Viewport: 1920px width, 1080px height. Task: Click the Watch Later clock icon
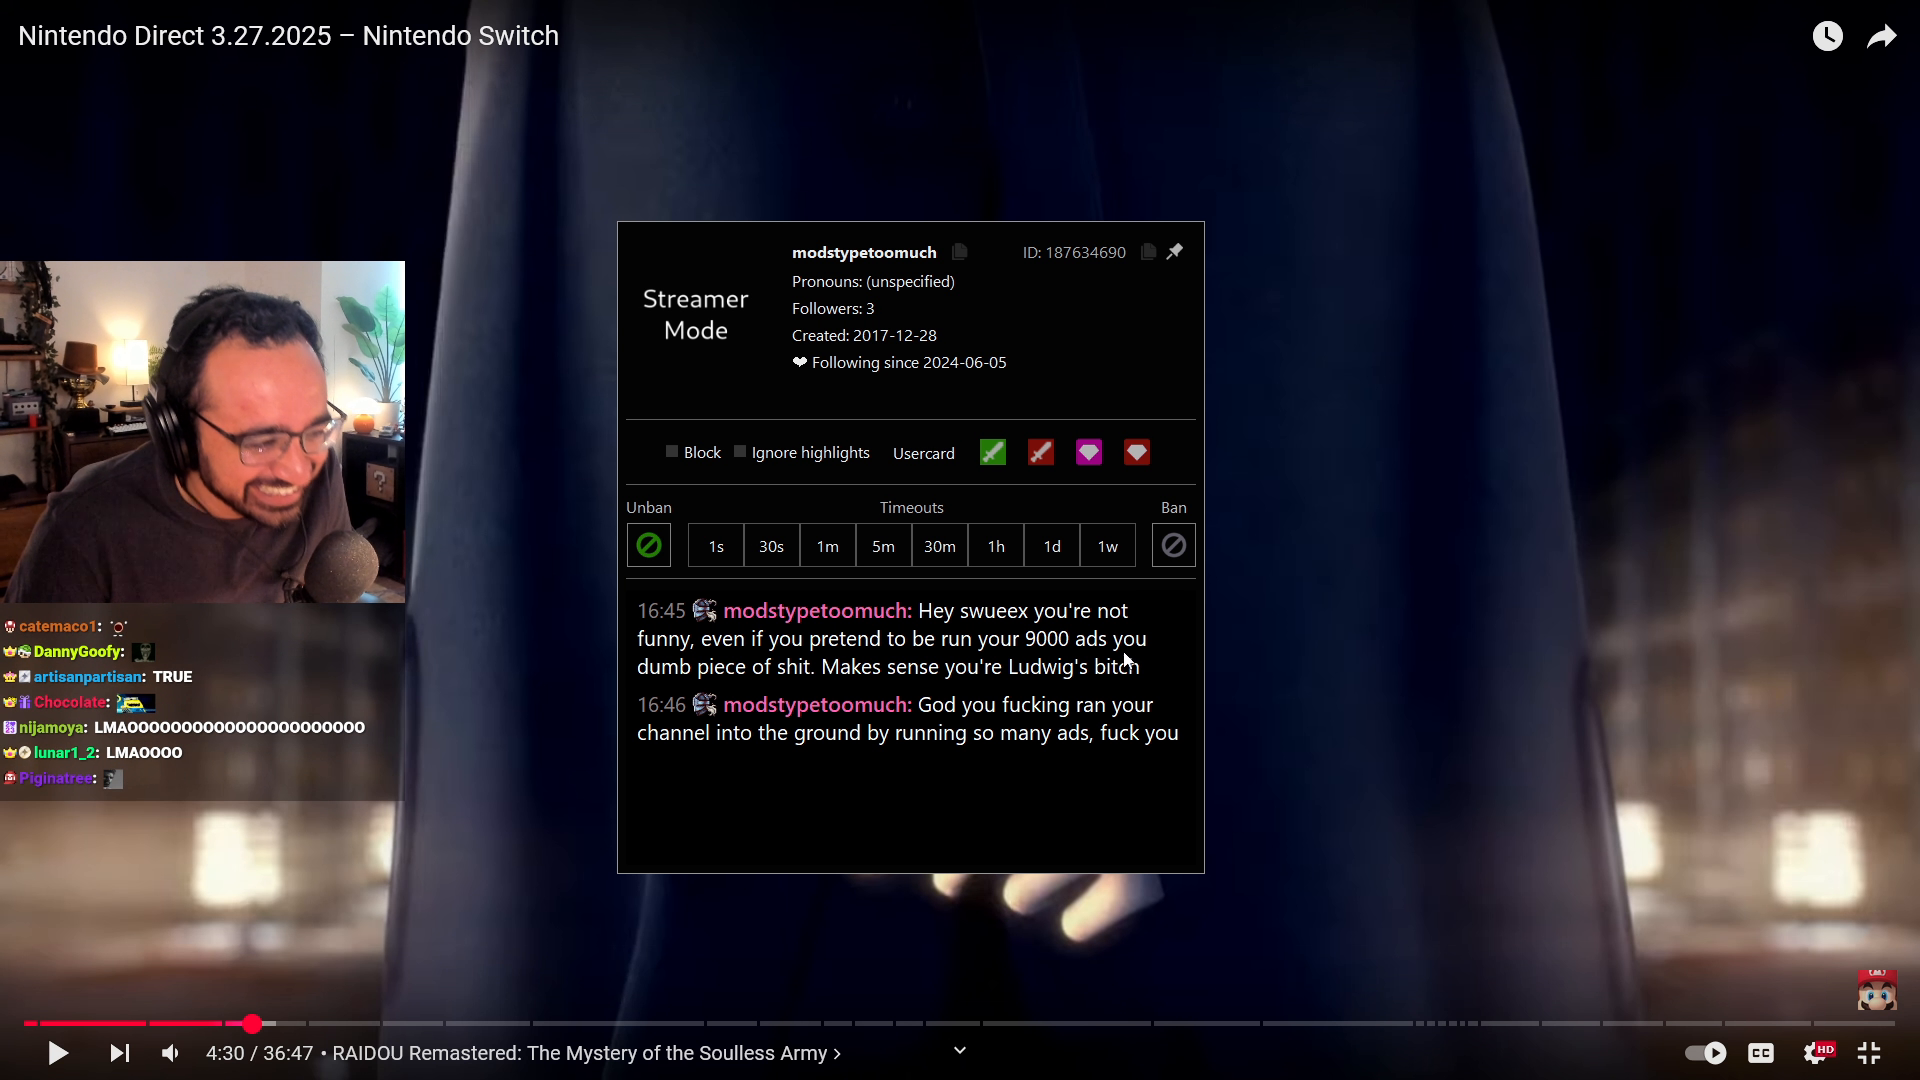(x=1827, y=37)
